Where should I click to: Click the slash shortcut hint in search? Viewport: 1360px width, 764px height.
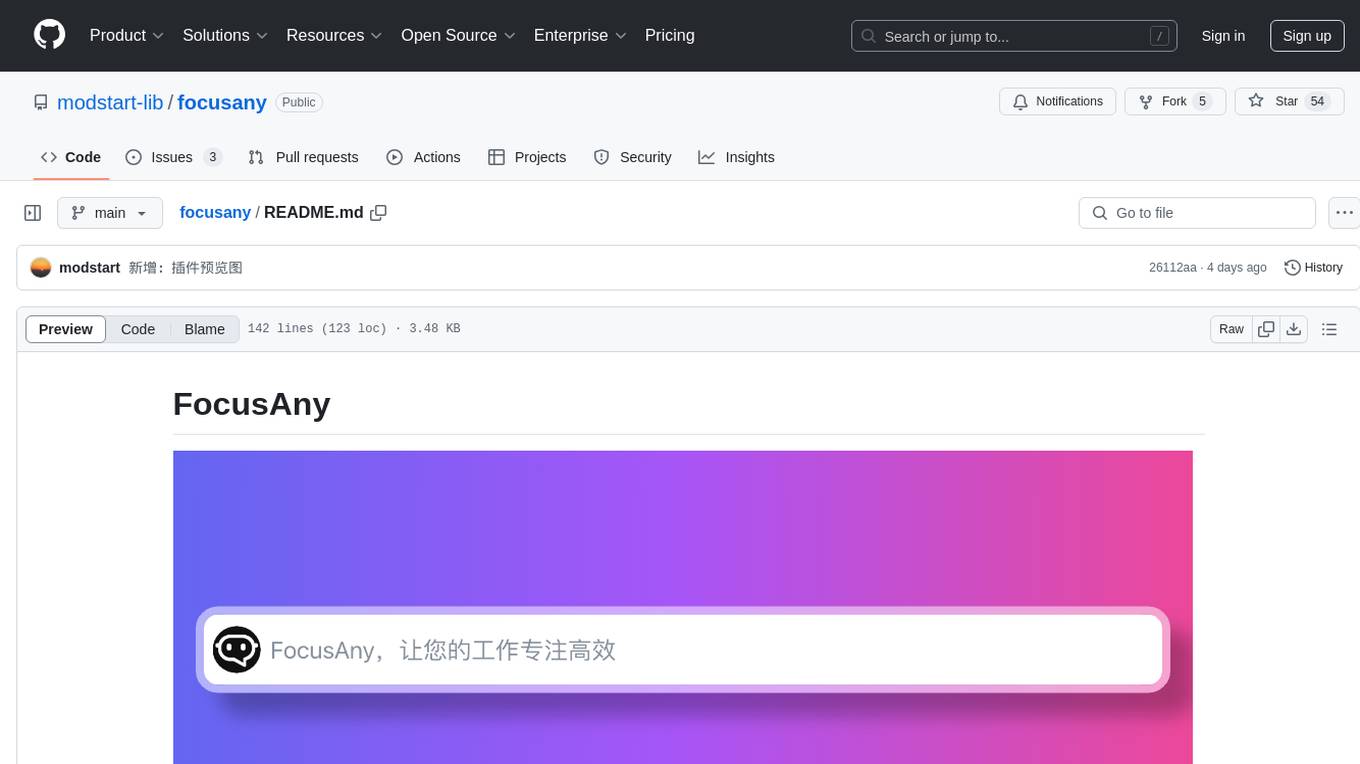(1159, 36)
